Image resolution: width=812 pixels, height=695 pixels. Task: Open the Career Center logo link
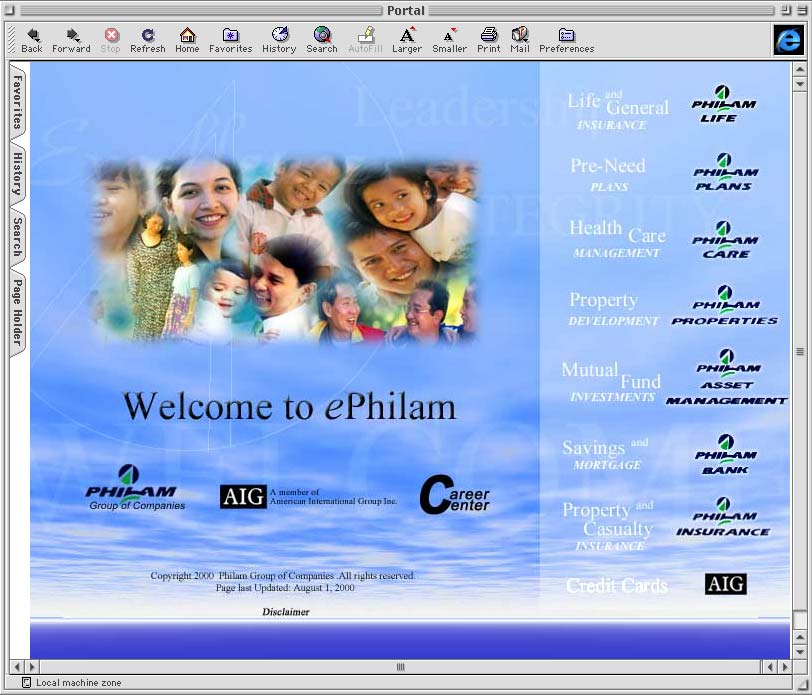click(x=454, y=495)
